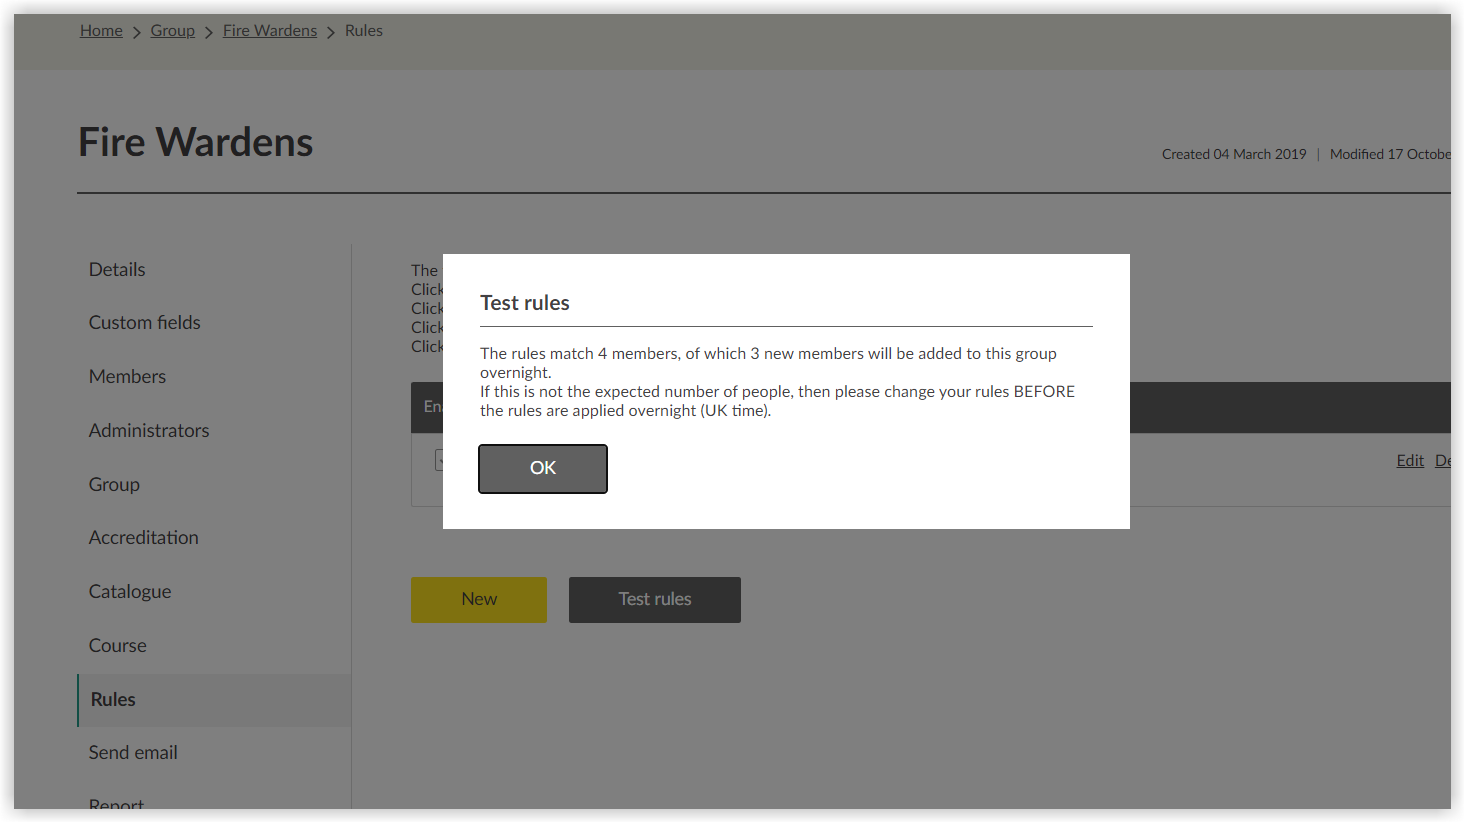Viewport: 1465px width, 823px height.
Task: Select Members from the sidebar
Action: click(127, 376)
